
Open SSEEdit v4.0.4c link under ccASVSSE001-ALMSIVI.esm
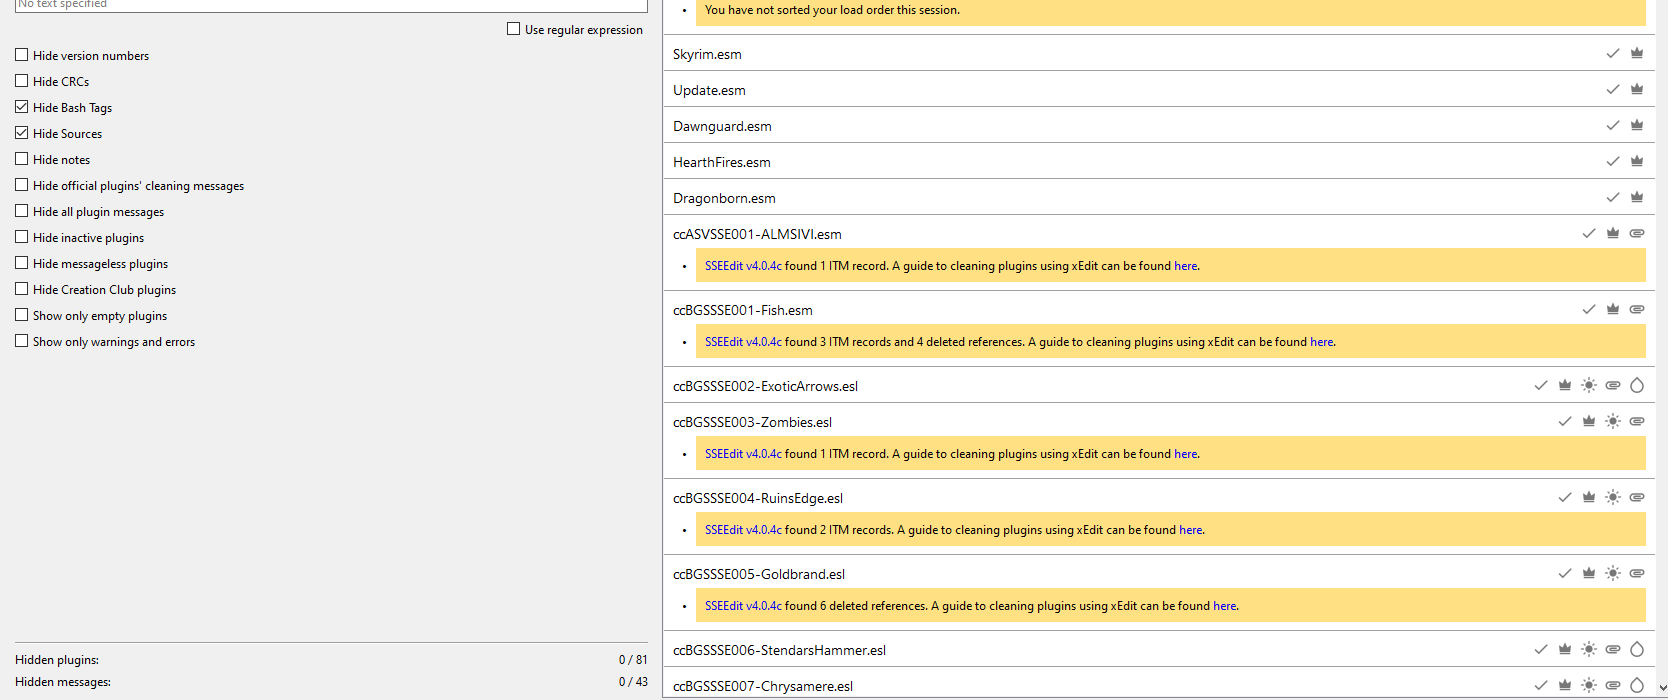coord(743,266)
